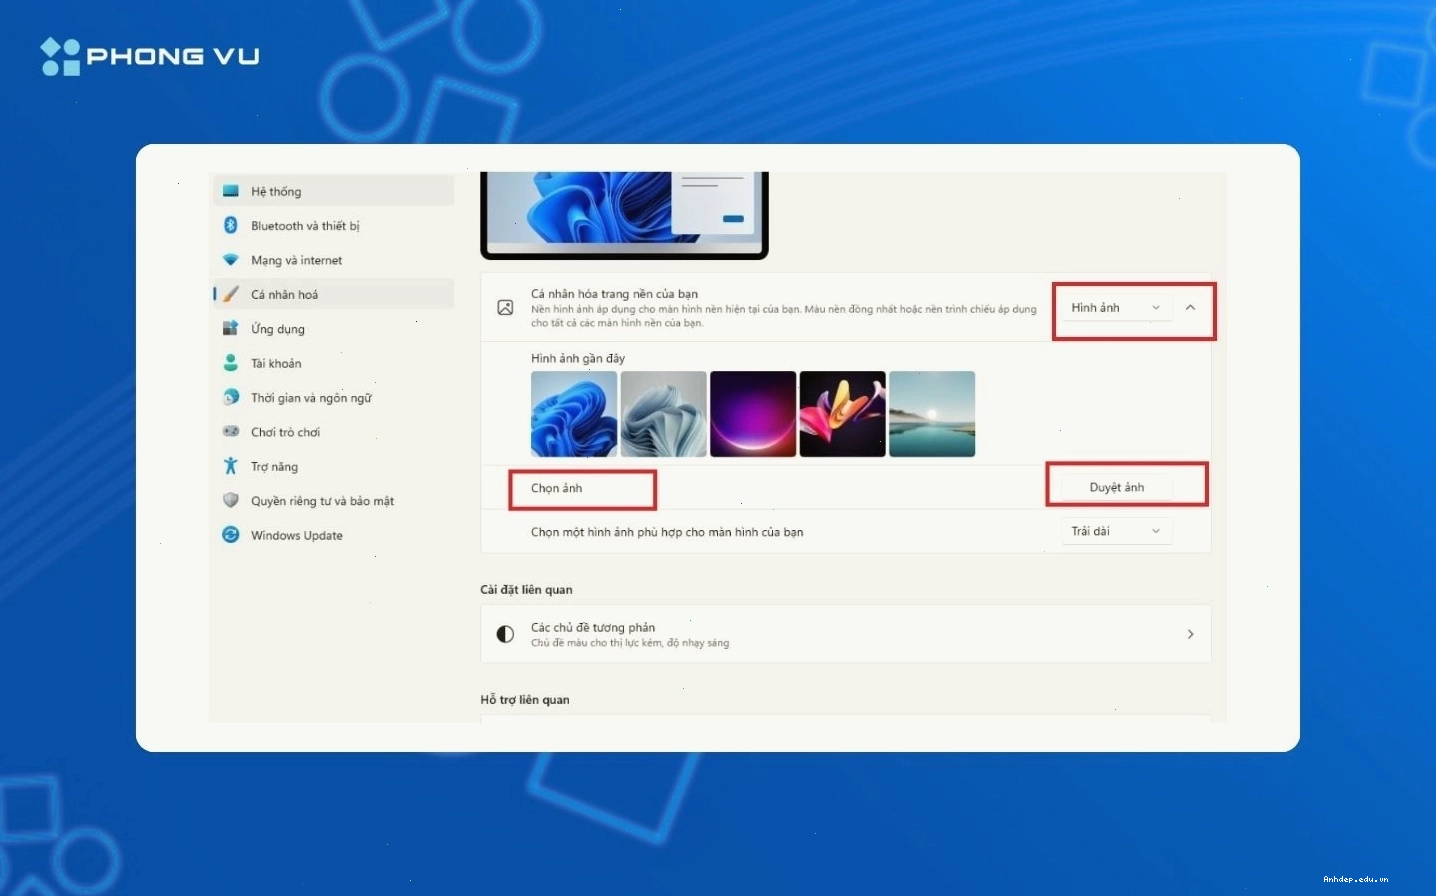1436x896 pixels.
Task: Open the Trải dài fit dropdown
Action: (x=1116, y=531)
